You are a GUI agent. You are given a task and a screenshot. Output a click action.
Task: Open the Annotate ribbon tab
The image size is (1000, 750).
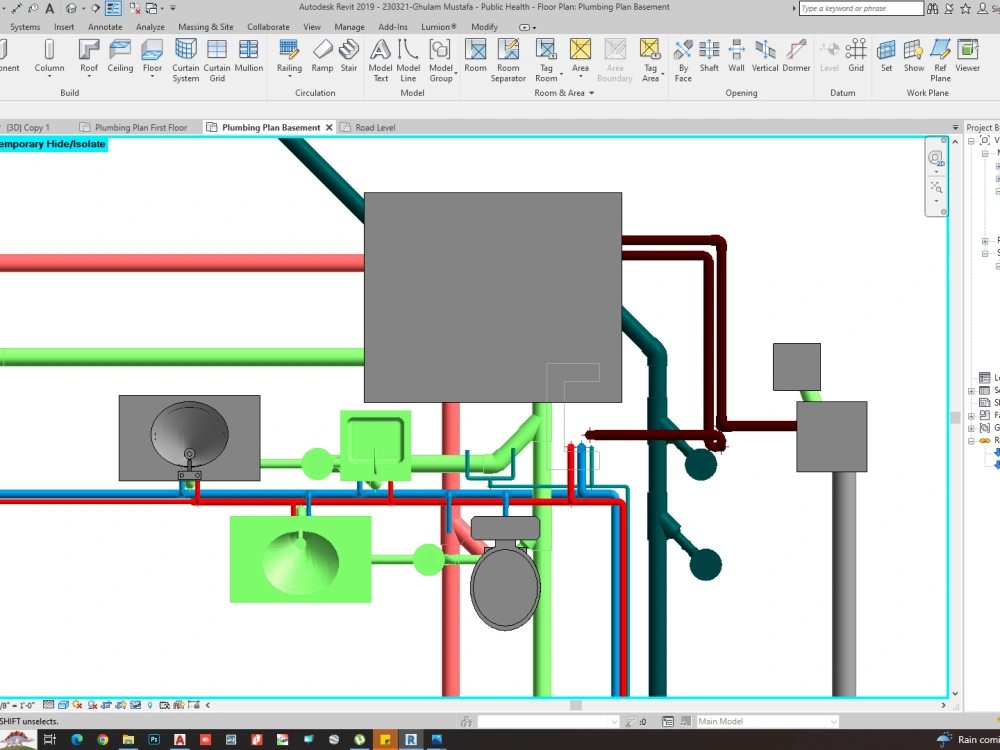point(105,27)
